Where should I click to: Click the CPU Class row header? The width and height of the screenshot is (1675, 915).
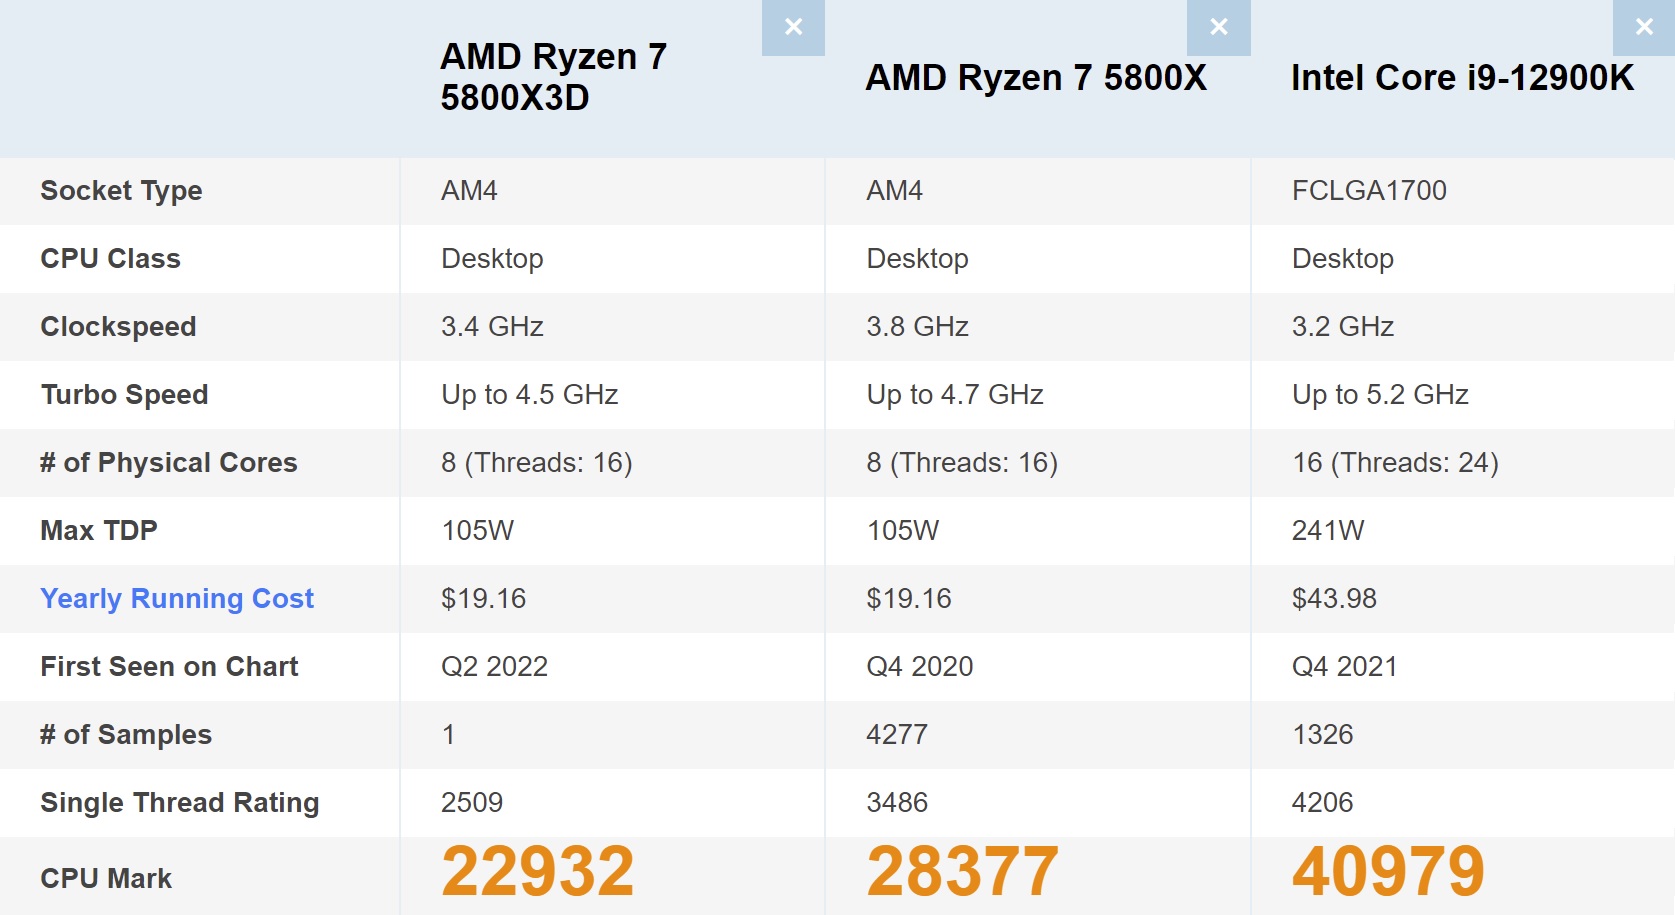pos(110,258)
